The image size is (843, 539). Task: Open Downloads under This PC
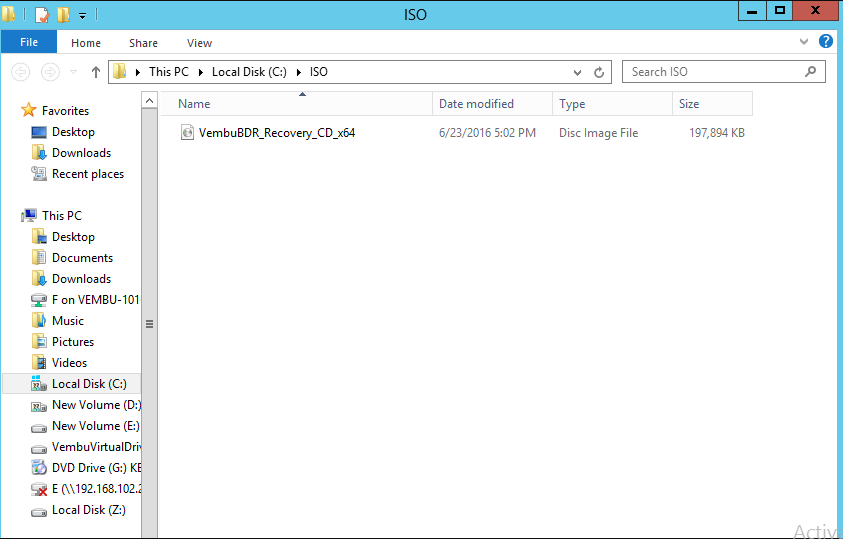(81, 278)
